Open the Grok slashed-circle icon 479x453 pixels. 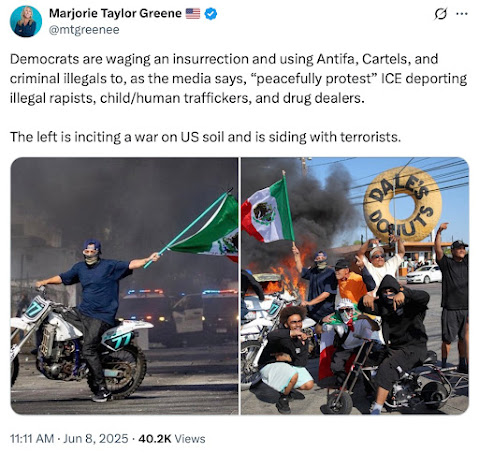[441, 14]
